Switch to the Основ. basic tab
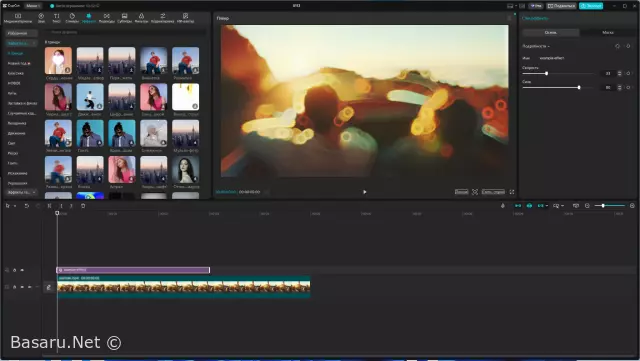 click(x=551, y=32)
